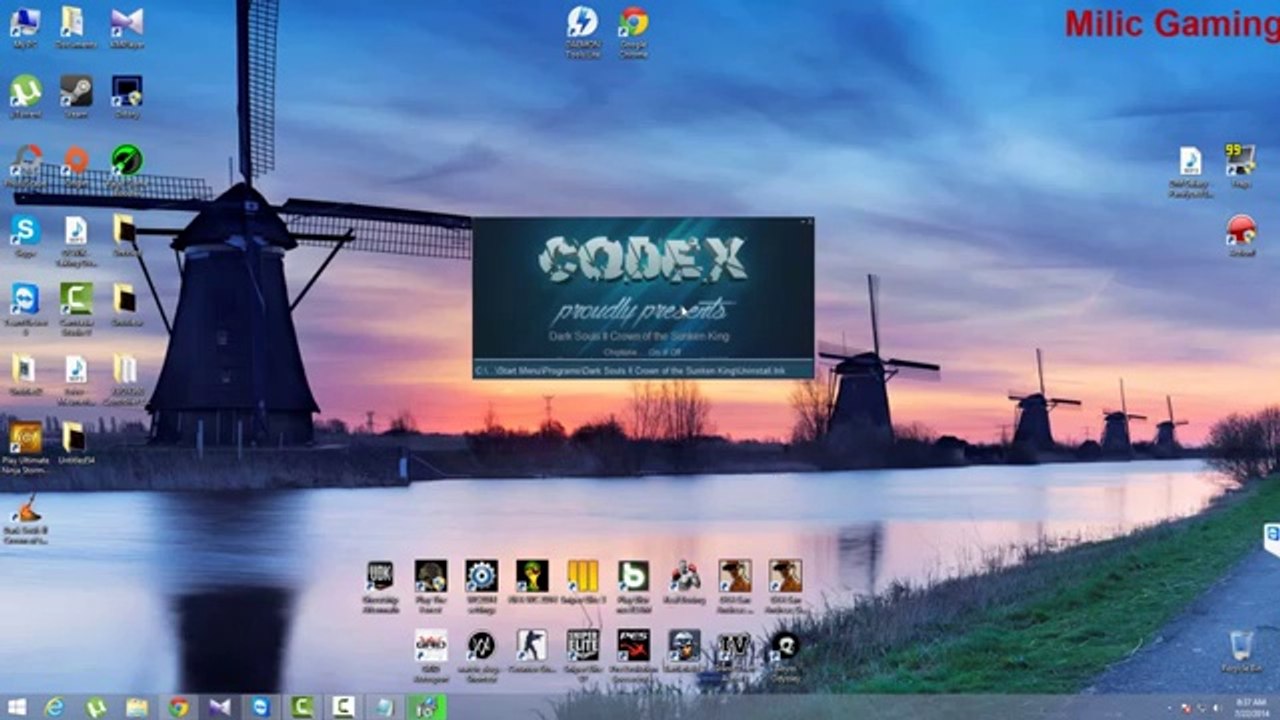This screenshot has width=1280, height=720.
Task: Open the Untitled54 folder on desktop
Action: tap(74, 444)
